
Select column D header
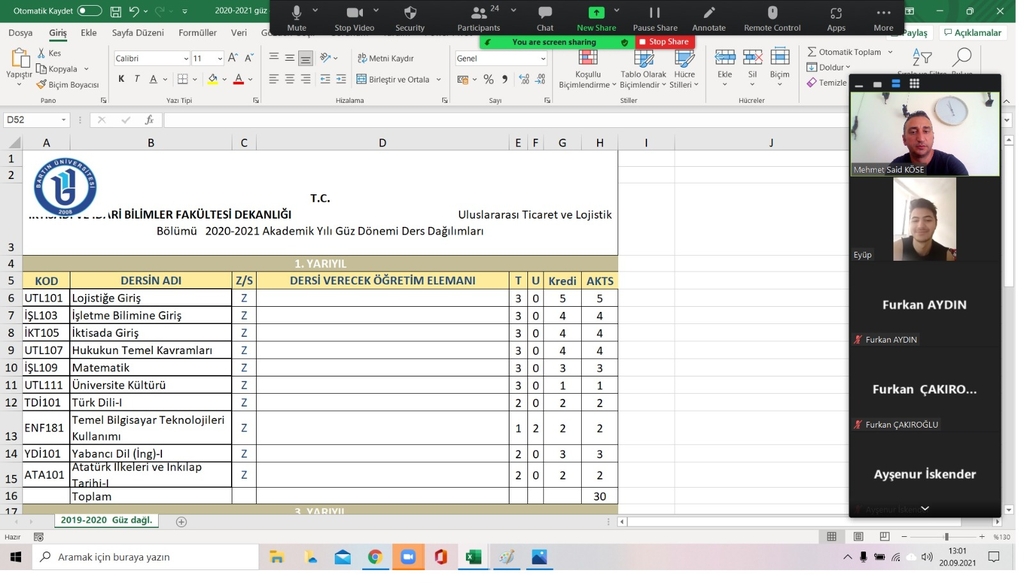tap(382, 142)
